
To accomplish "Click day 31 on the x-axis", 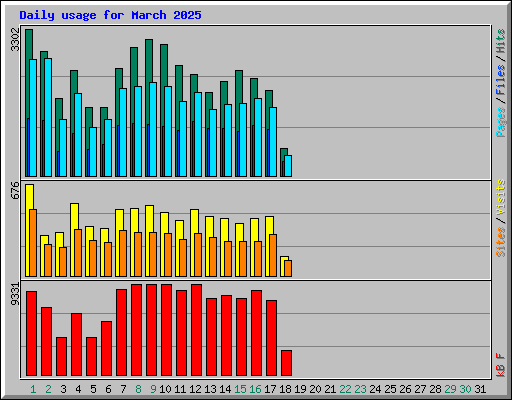I will click(480, 389).
